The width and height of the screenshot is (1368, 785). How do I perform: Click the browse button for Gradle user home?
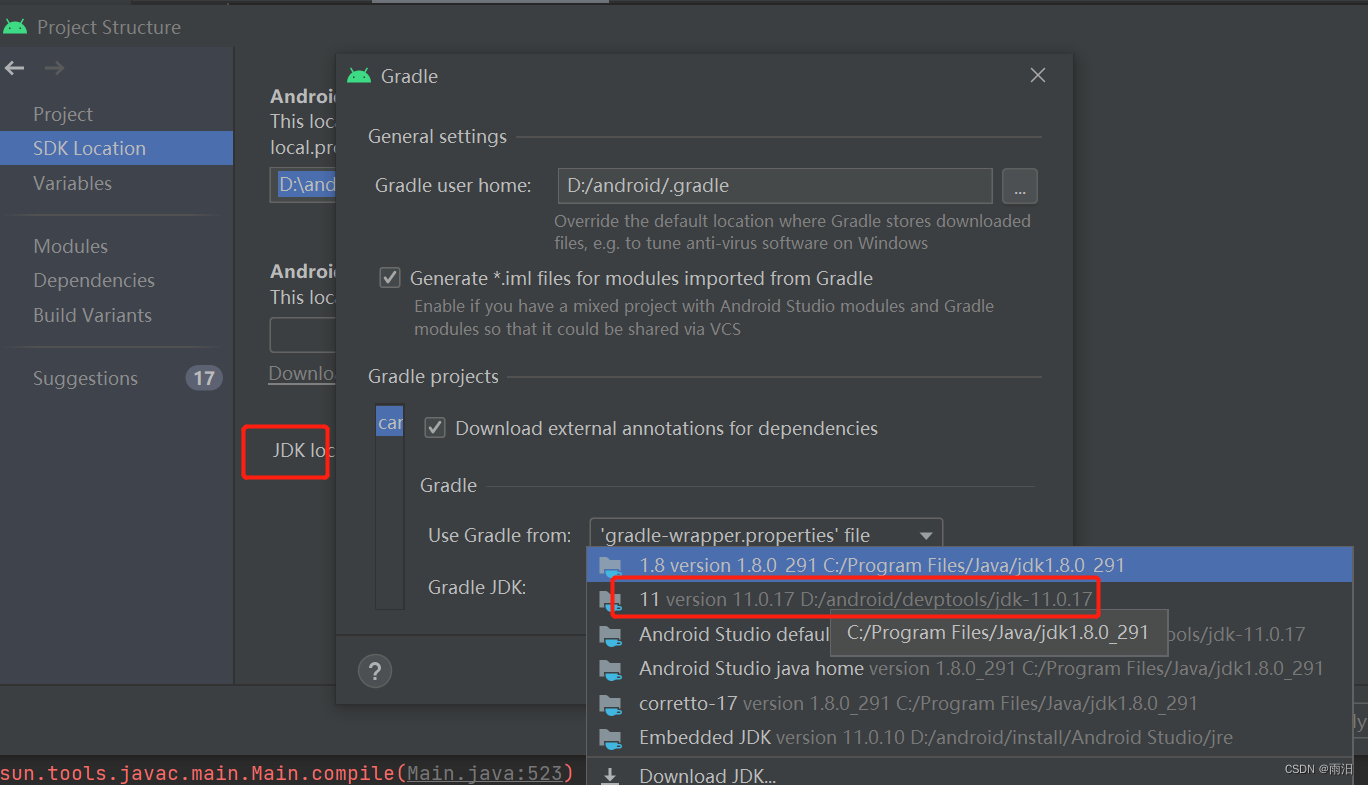click(1019, 186)
